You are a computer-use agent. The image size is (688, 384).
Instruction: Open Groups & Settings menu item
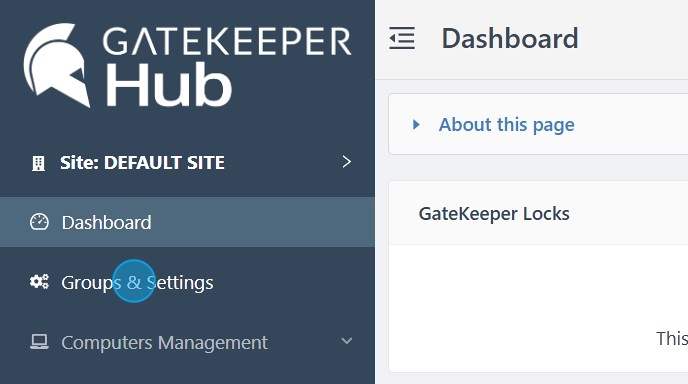(x=187, y=282)
